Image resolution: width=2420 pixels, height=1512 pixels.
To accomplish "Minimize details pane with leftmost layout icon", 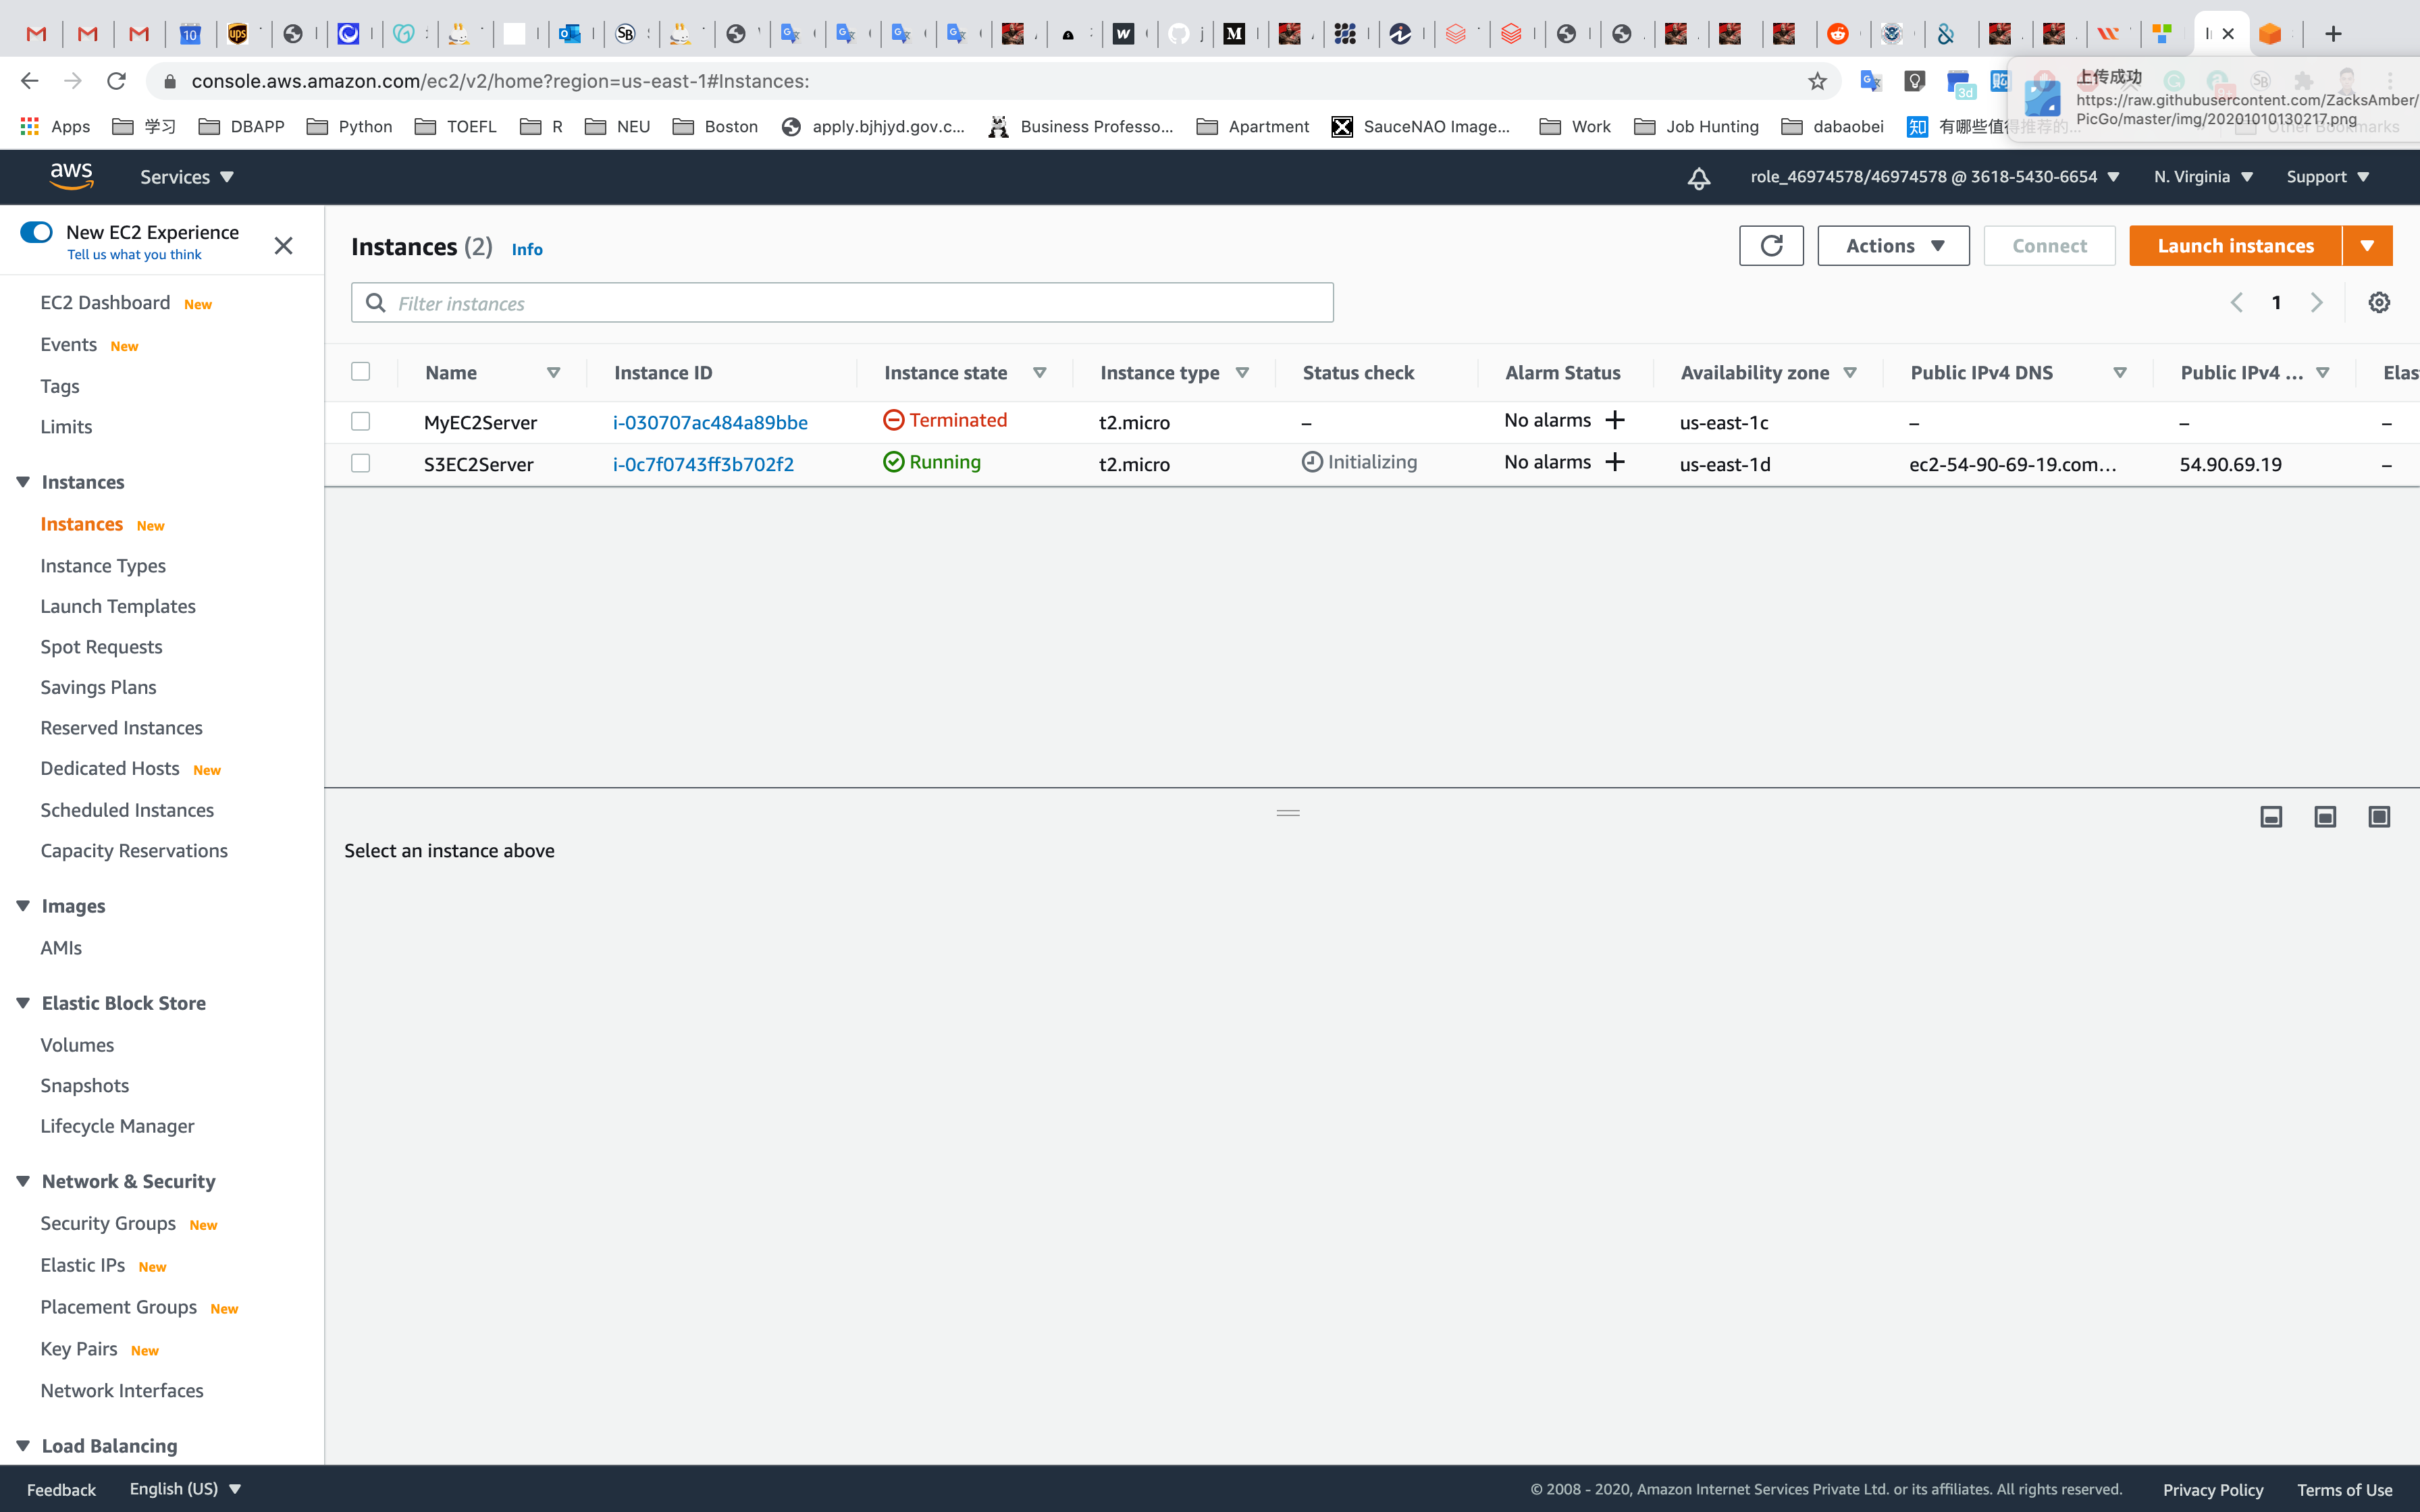I will 2271,817.
